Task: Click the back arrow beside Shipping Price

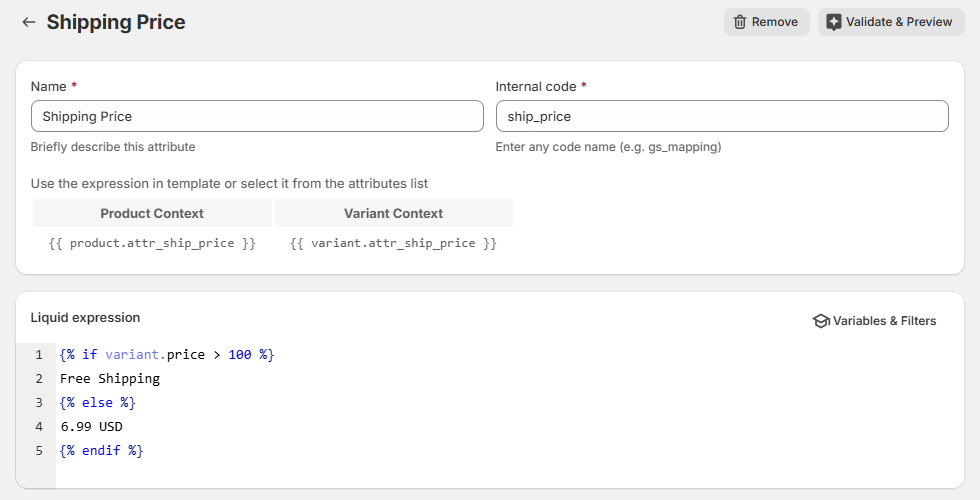Action: [28, 22]
